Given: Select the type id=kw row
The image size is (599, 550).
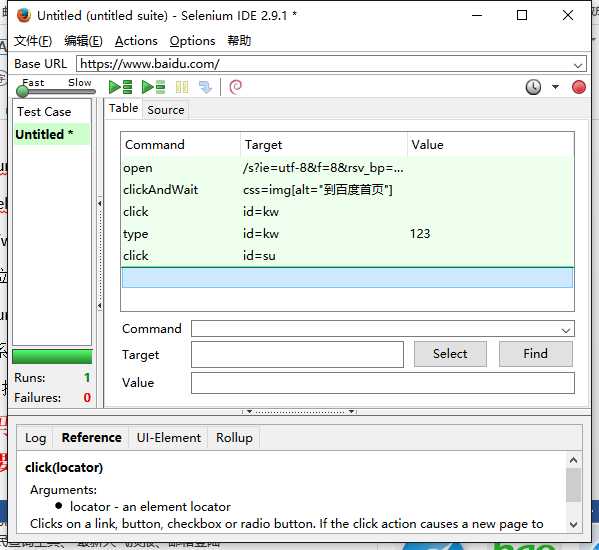Looking at the screenshot, I should (x=347, y=234).
